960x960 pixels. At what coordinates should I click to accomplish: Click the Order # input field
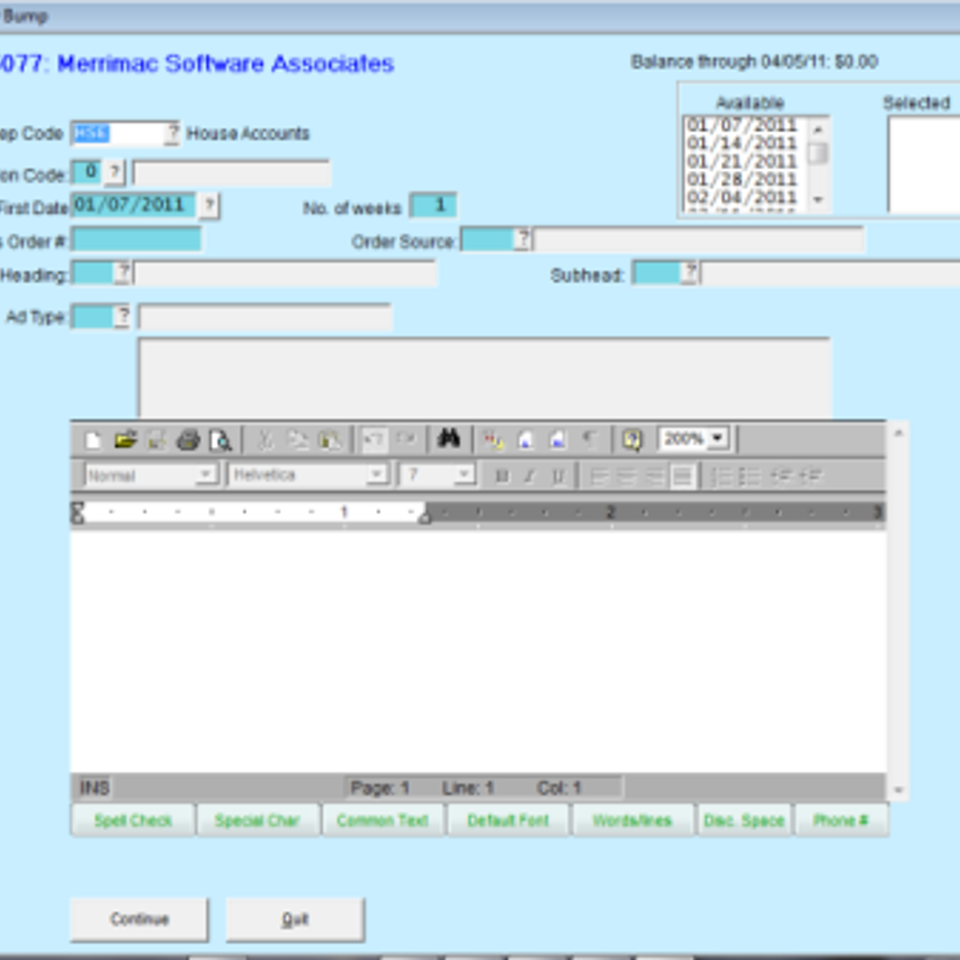click(x=137, y=239)
